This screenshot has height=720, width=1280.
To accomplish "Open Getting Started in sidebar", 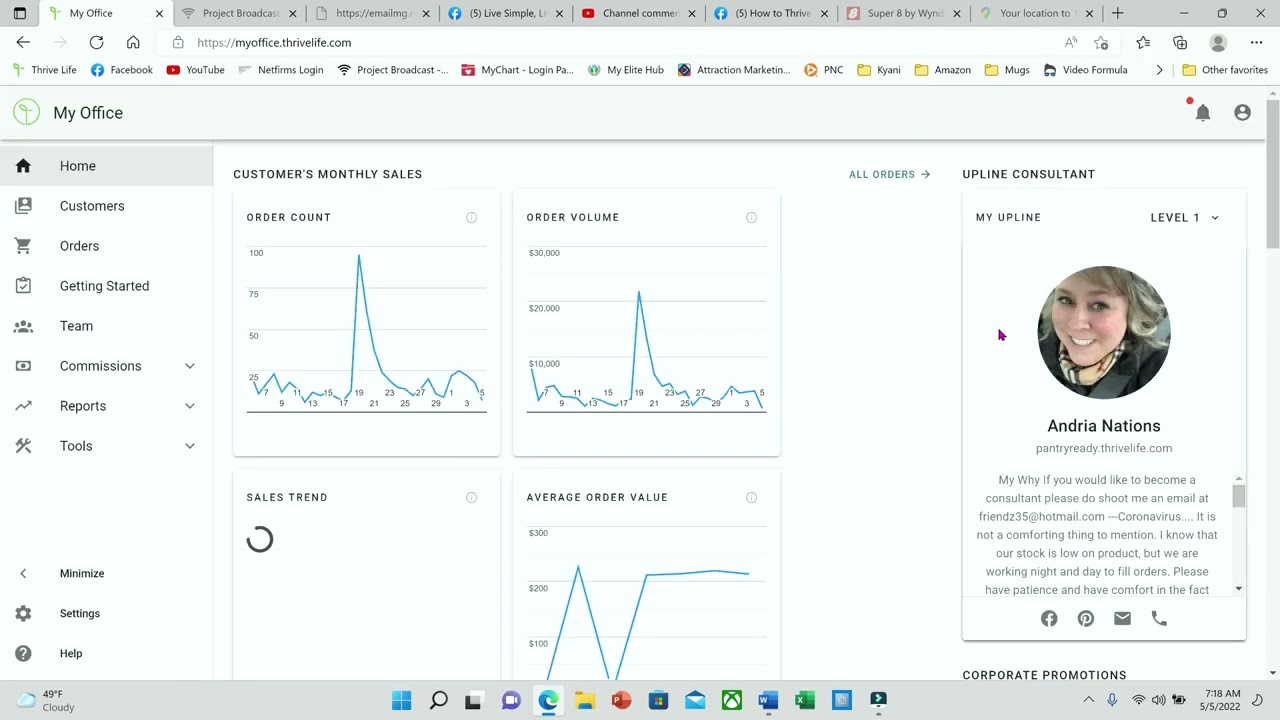I will click(x=106, y=286).
